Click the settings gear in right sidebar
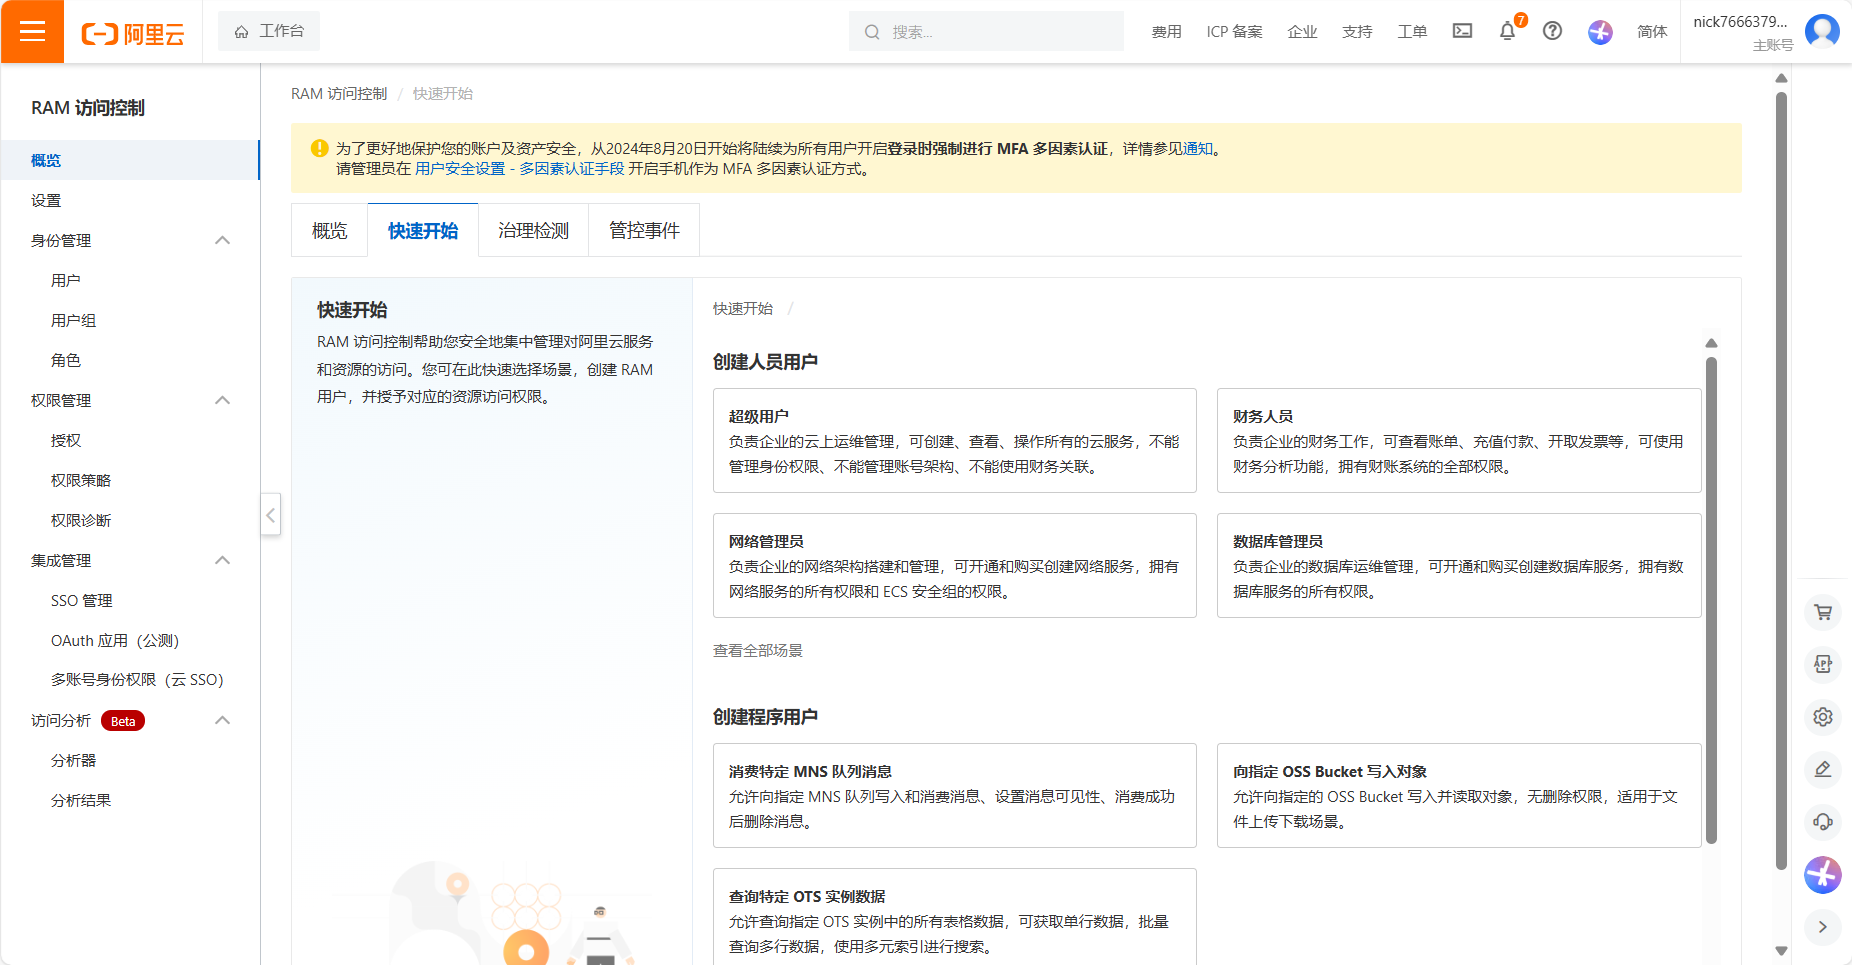 1823,717
